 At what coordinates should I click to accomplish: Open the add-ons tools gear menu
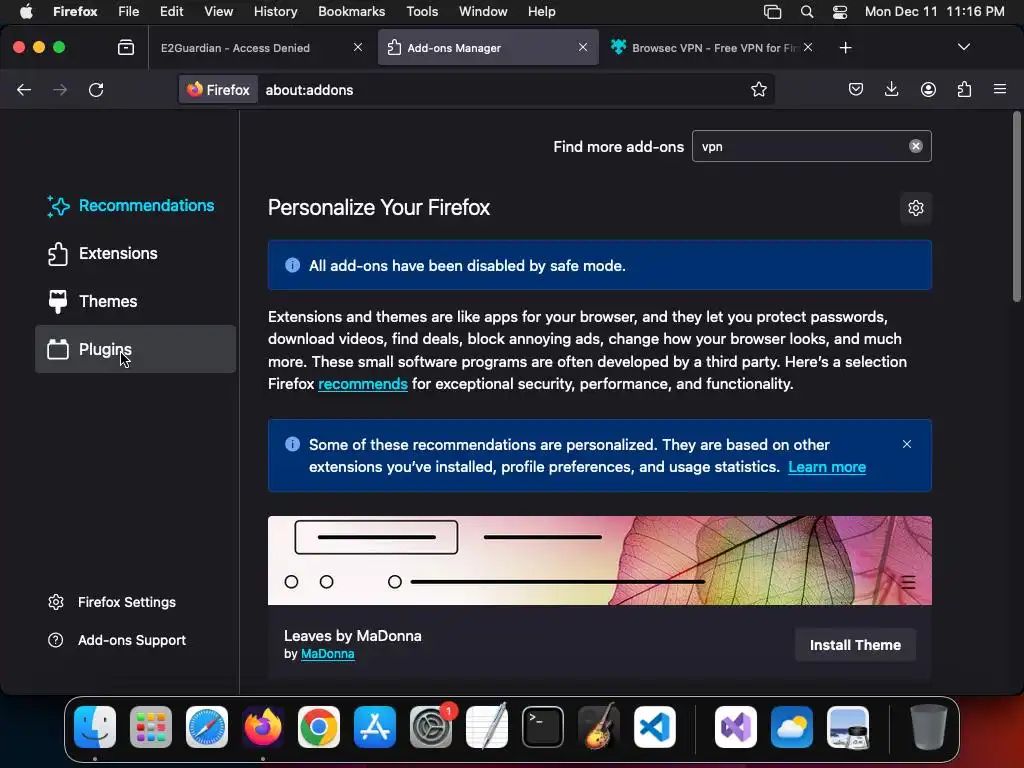pos(916,208)
